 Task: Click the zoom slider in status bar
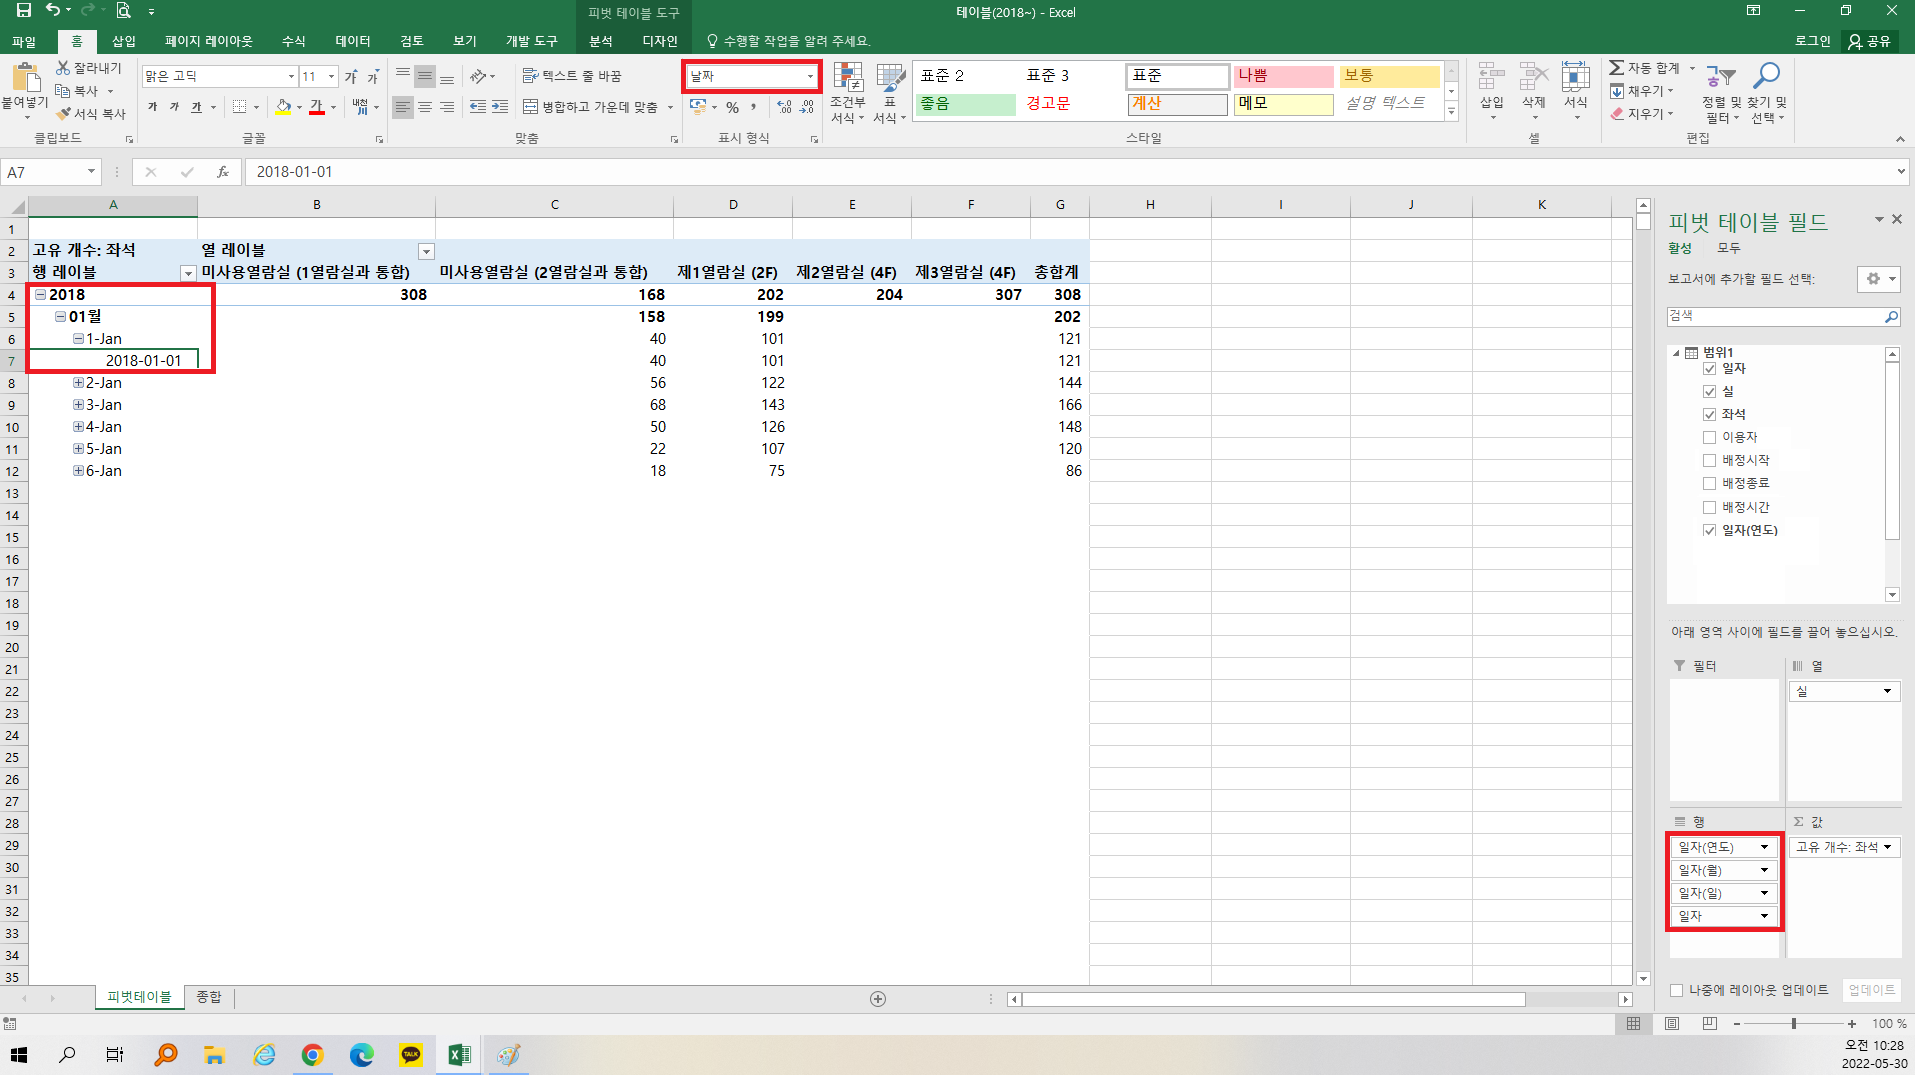coord(1794,1023)
